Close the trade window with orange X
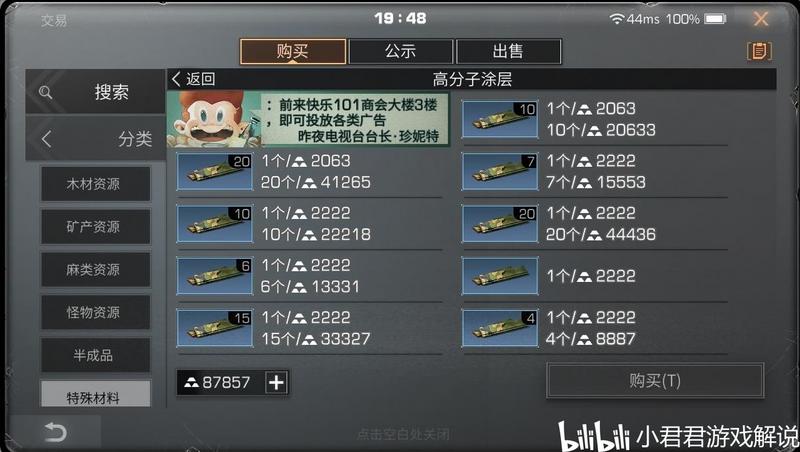The image size is (800, 452). (x=761, y=19)
